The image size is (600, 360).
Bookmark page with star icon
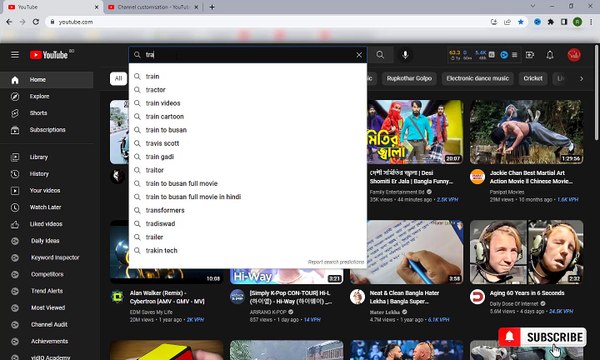pyautogui.click(x=521, y=22)
